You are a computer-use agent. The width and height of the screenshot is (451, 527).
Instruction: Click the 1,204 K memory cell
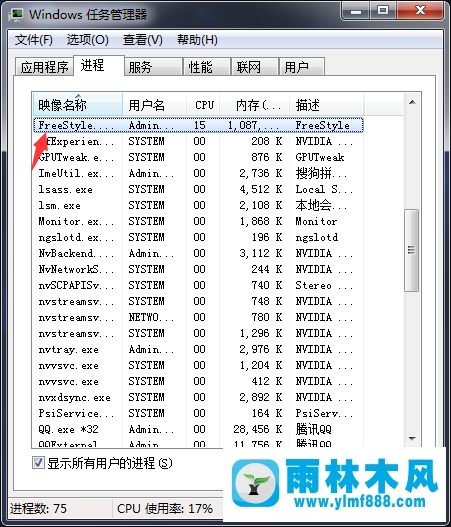261,365
